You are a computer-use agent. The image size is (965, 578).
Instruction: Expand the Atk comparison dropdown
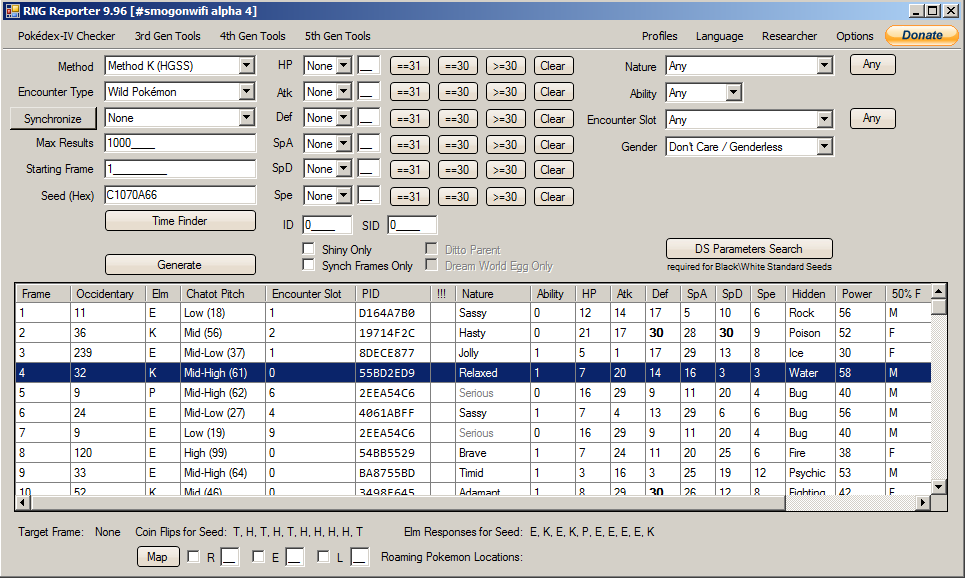point(345,92)
